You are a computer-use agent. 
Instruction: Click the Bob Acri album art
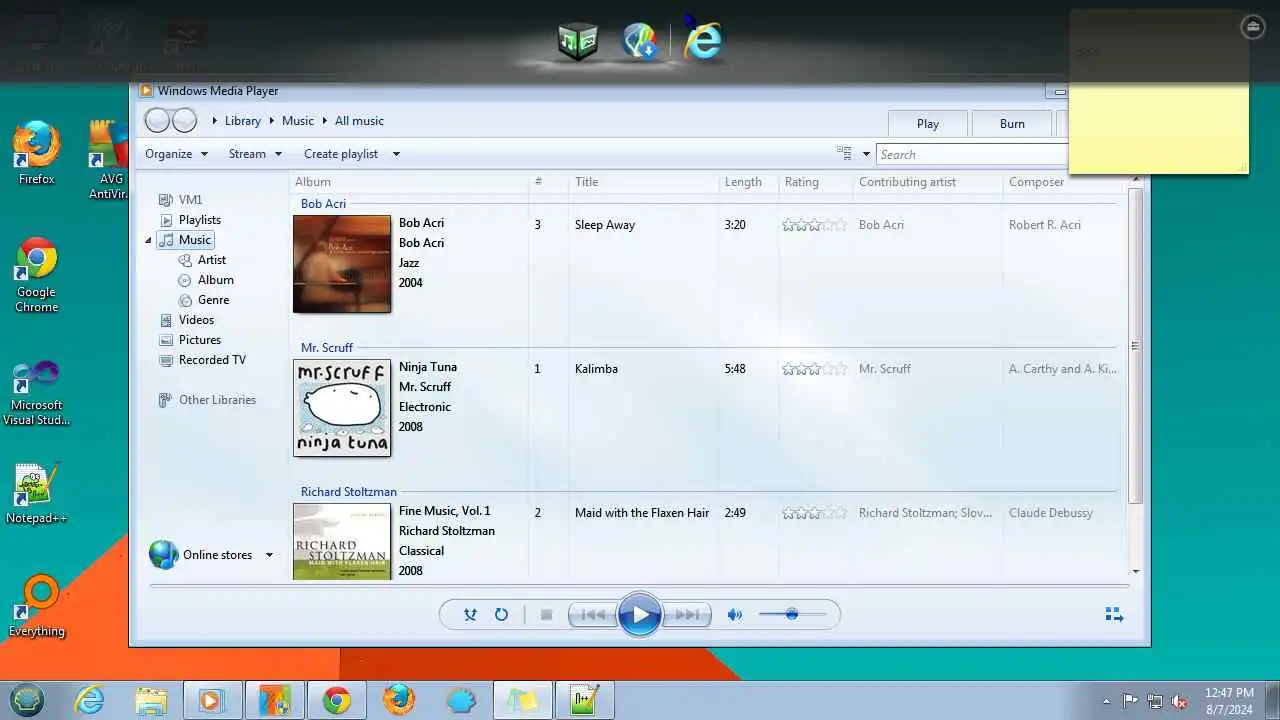pos(342,264)
